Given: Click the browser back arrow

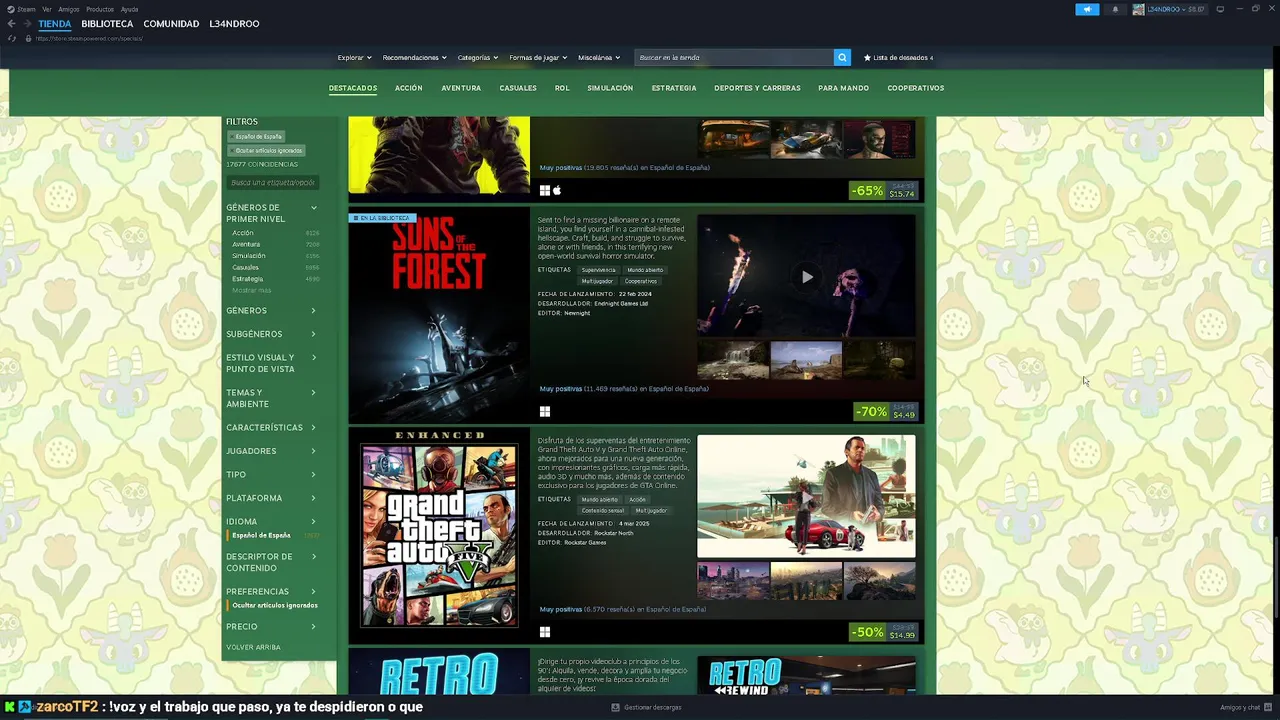Looking at the screenshot, I should (11, 24).
